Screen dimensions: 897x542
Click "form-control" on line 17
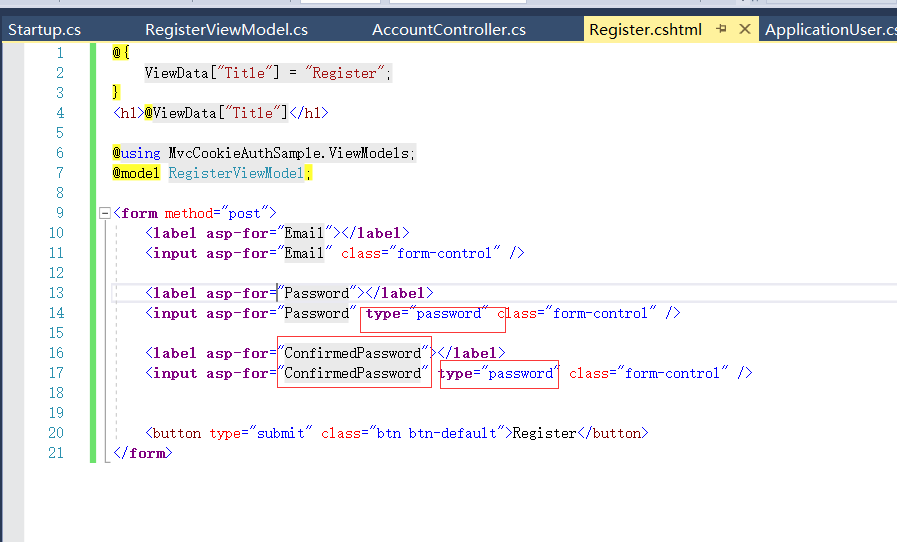(x=672, y=374)
